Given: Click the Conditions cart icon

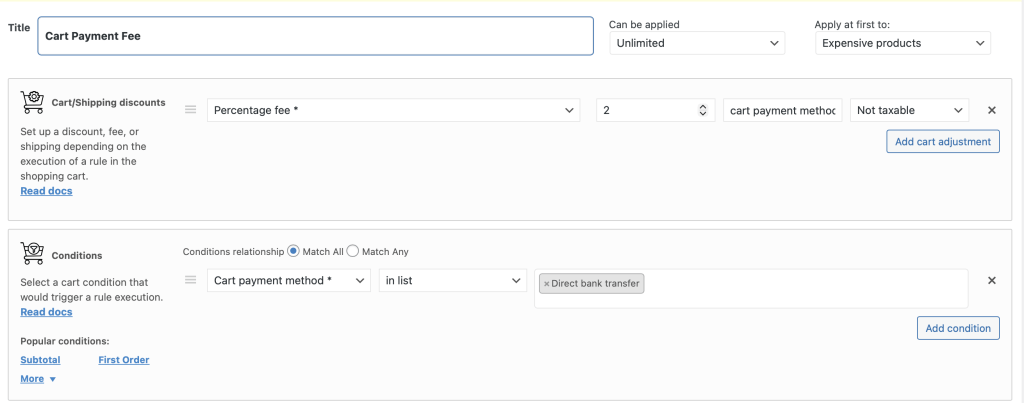Looking at the screenshot, I should [x=33, y=254].
